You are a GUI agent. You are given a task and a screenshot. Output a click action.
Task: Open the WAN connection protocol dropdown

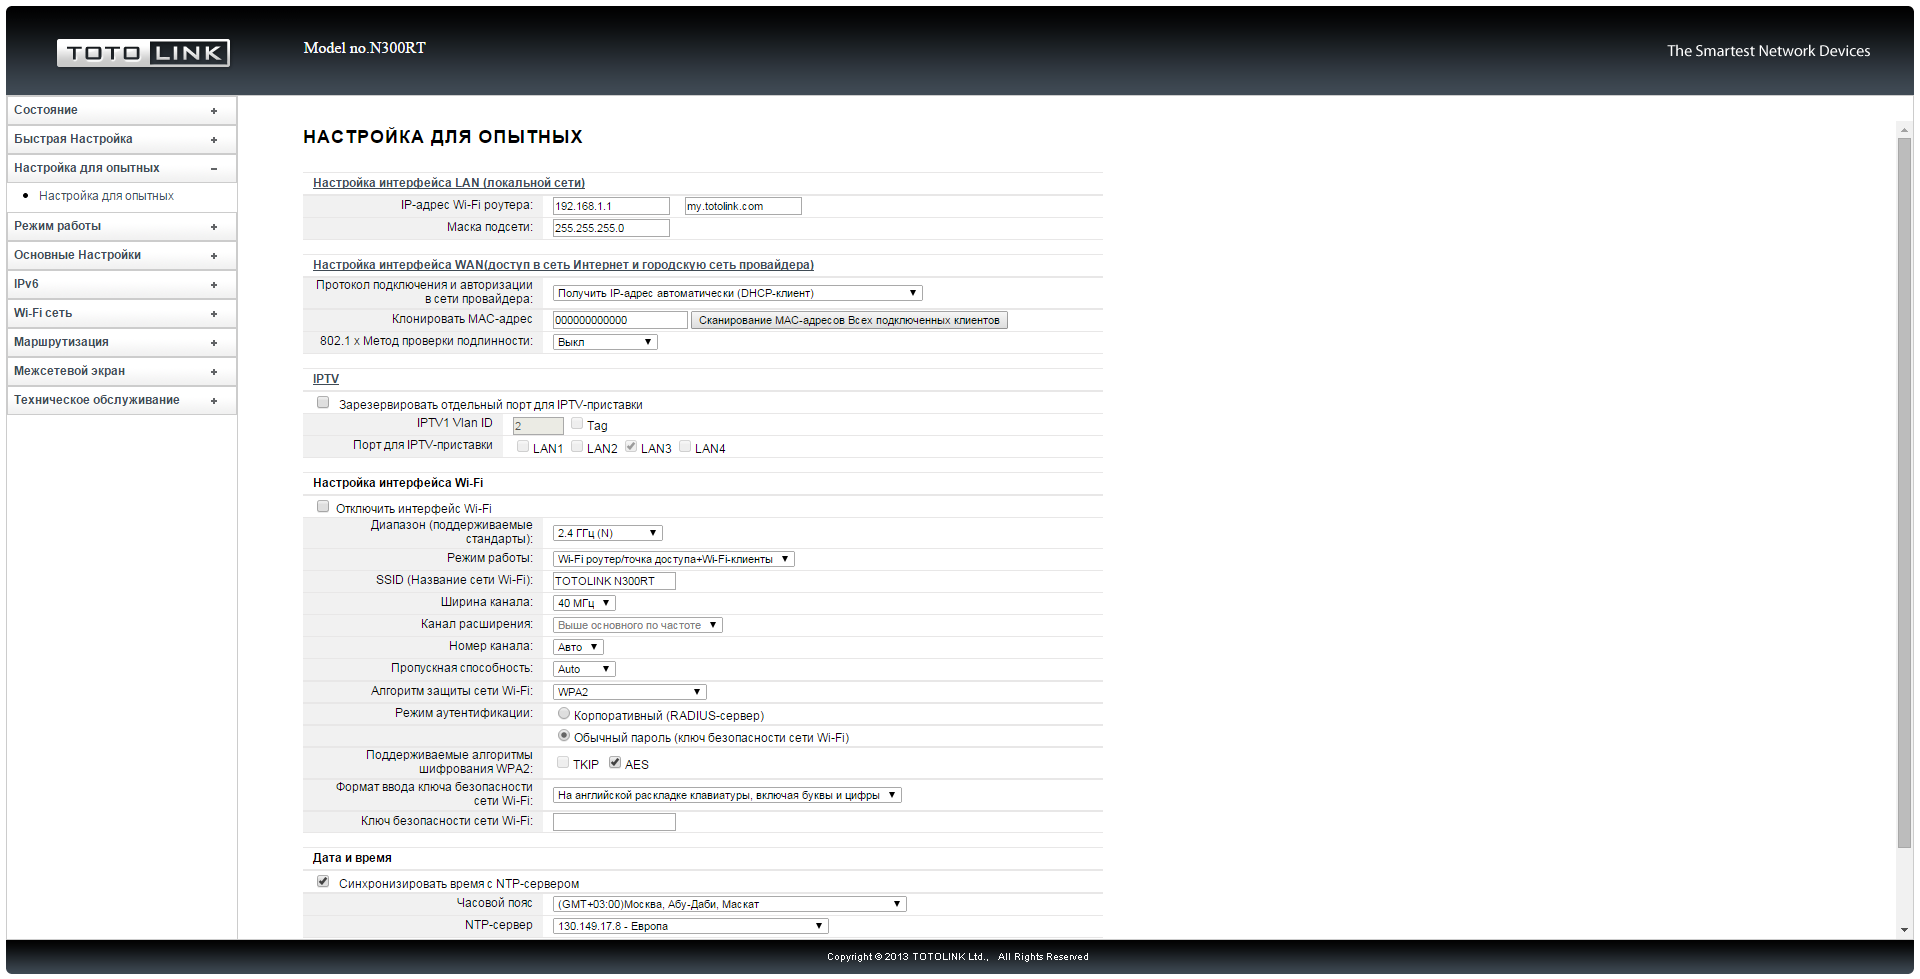(x=737, y=294)
